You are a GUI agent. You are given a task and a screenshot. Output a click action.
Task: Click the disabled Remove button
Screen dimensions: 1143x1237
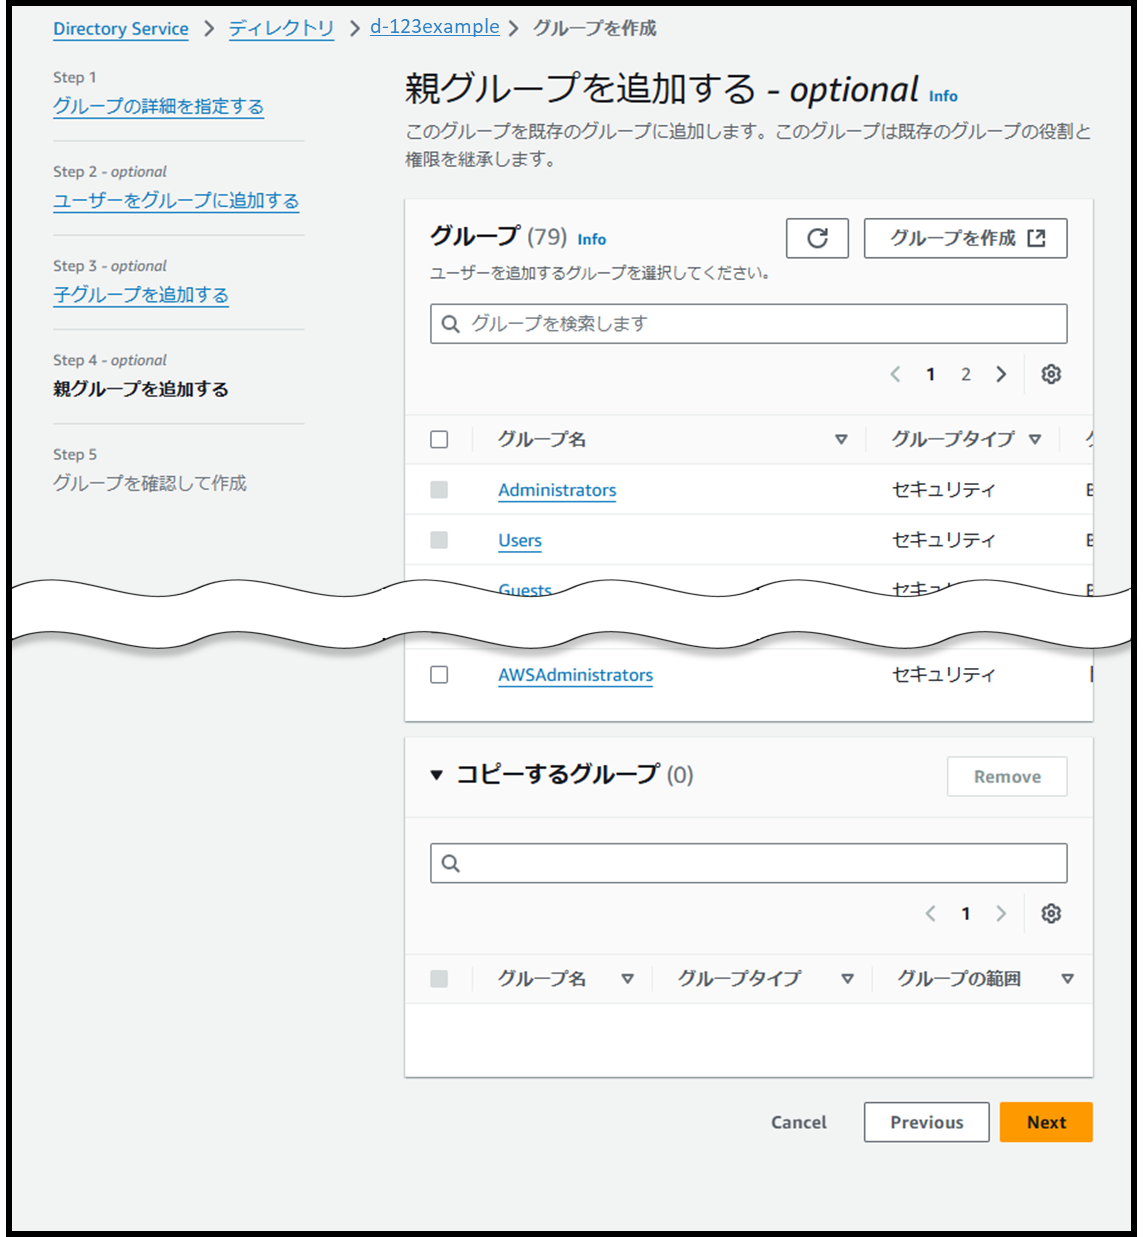pyautogui.click(x=1007, y=776)
